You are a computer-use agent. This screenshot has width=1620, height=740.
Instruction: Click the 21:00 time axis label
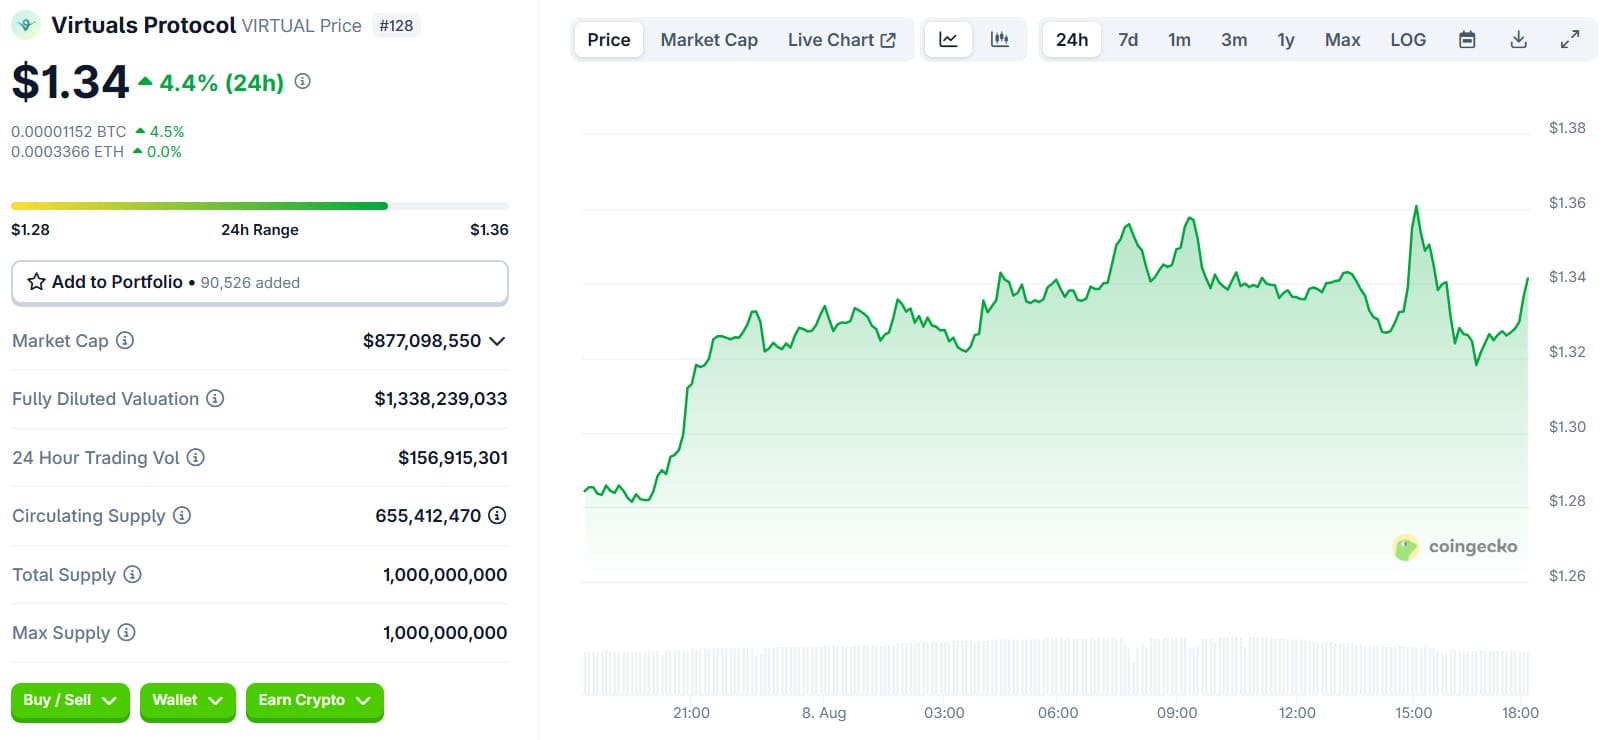(x=691, y=713)
